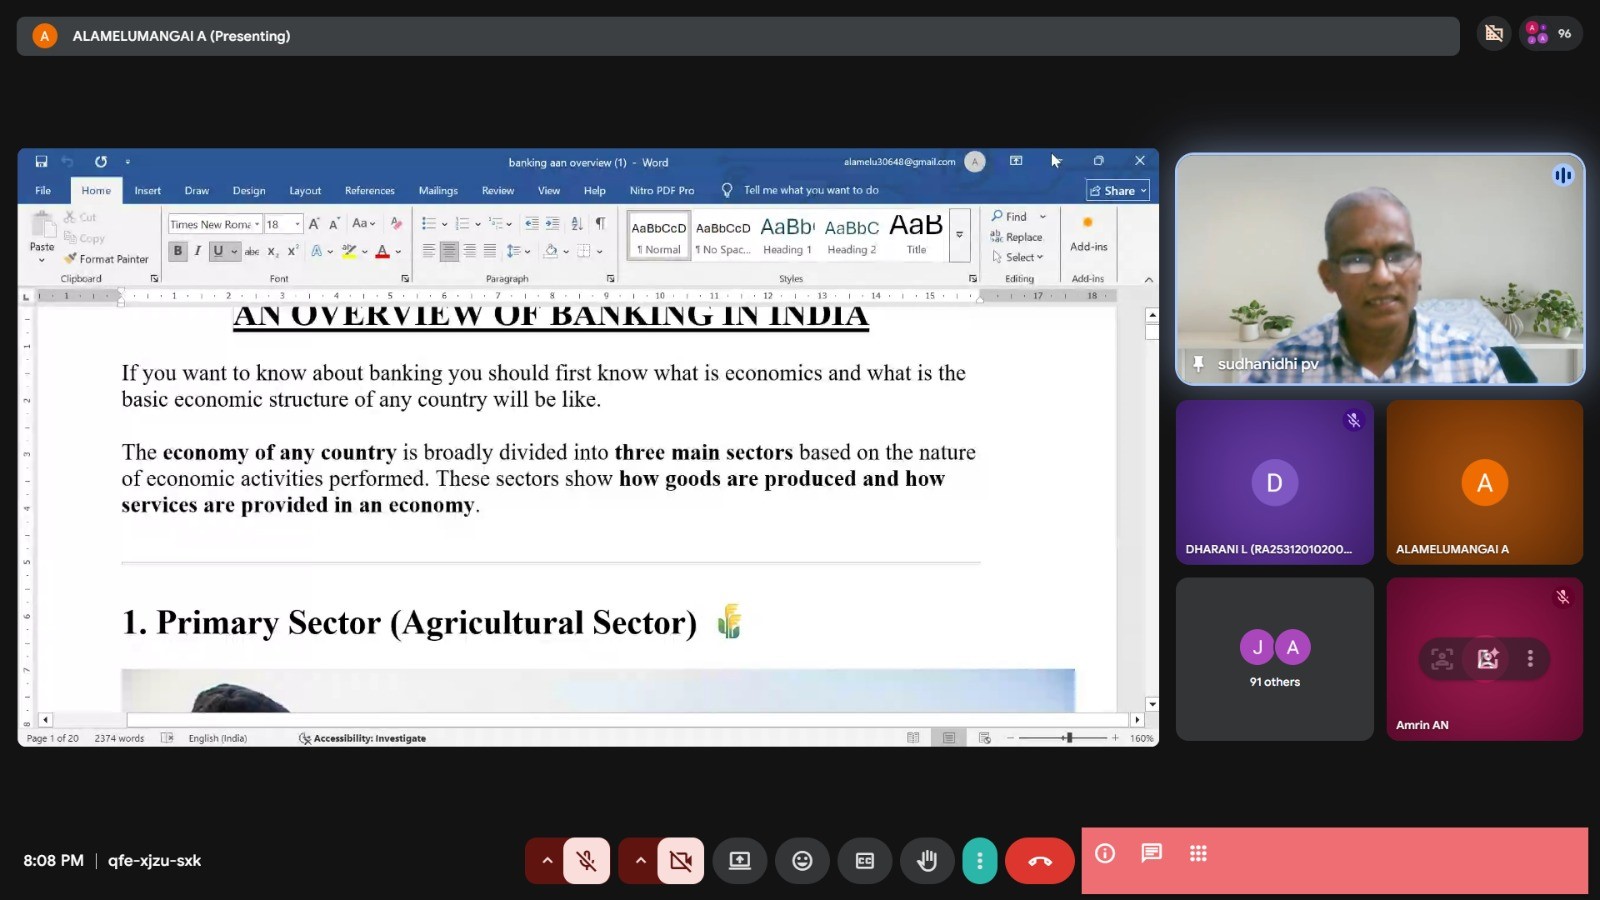The width and height of the screenshot is (1600, 900).
Task: Click Raise hand icon in Meet
Action: [927, 860]
